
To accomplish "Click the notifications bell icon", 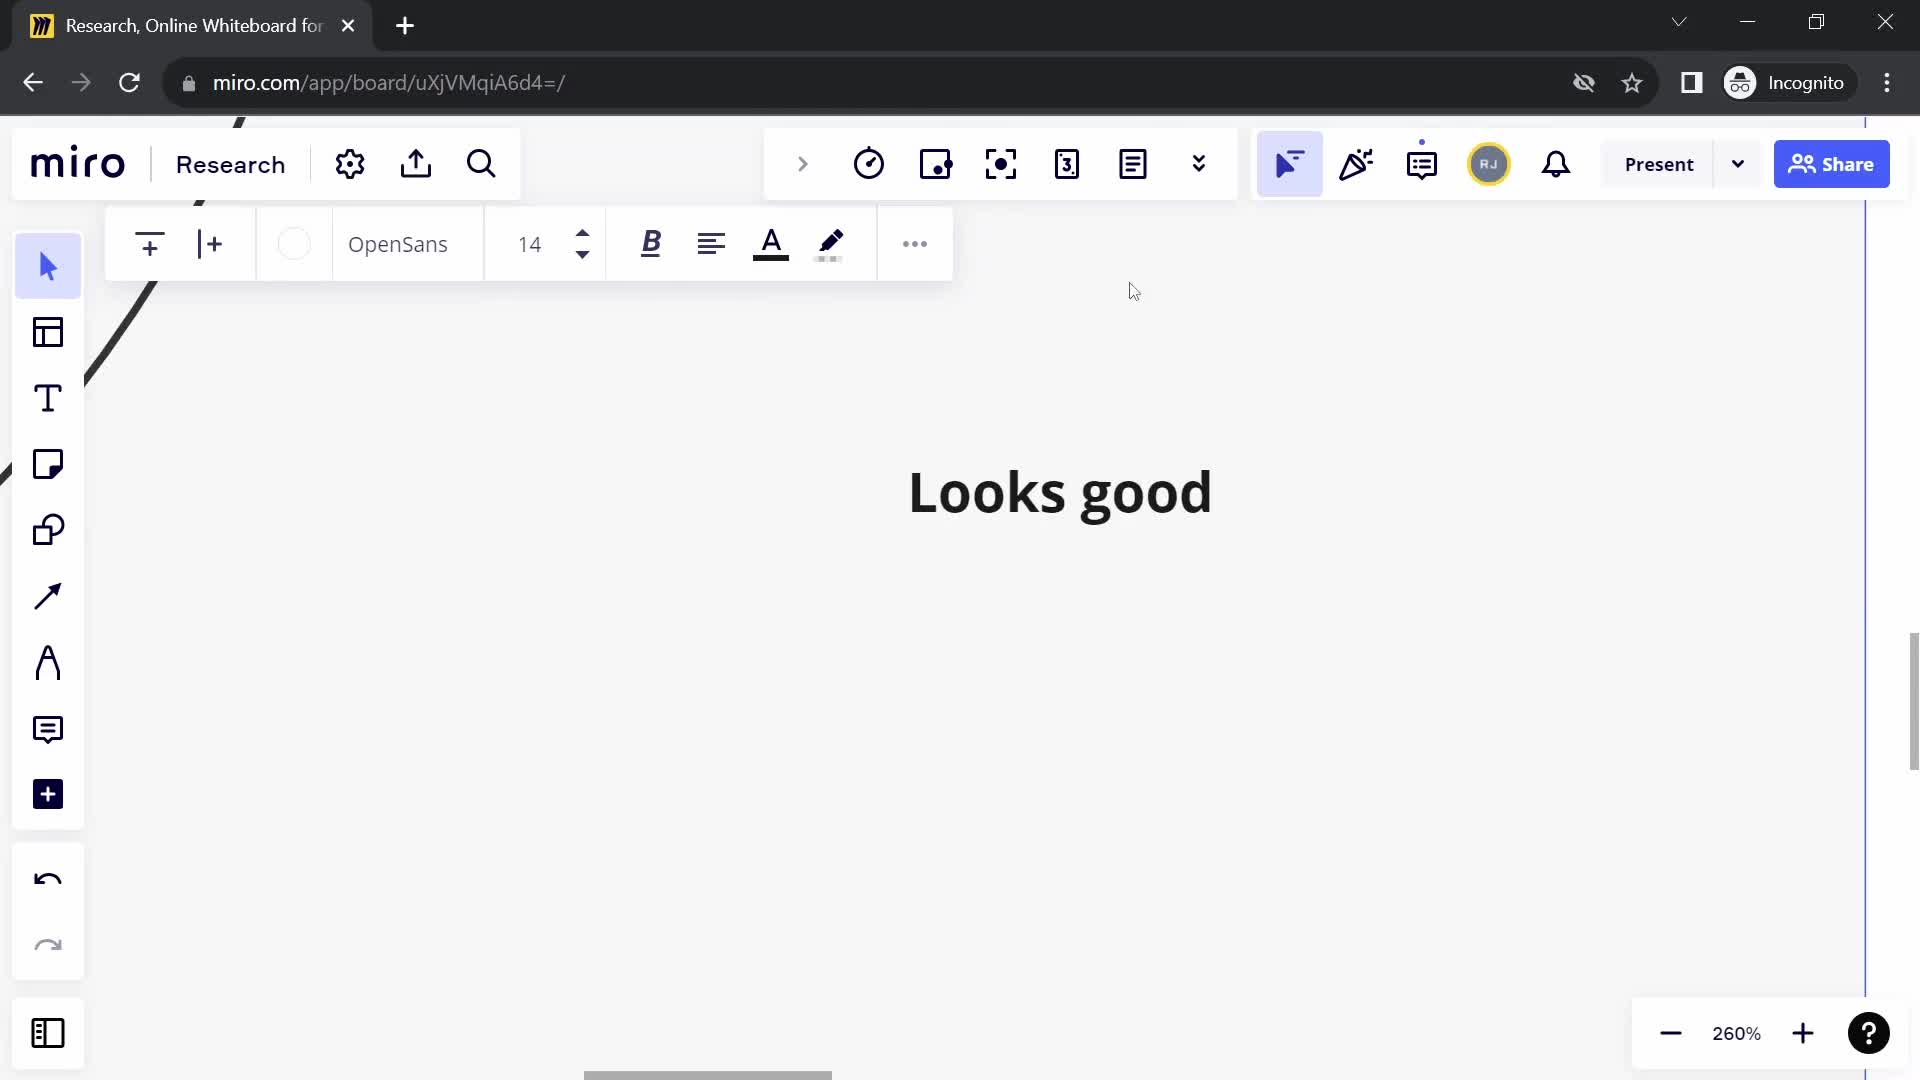I will 1556,164.
